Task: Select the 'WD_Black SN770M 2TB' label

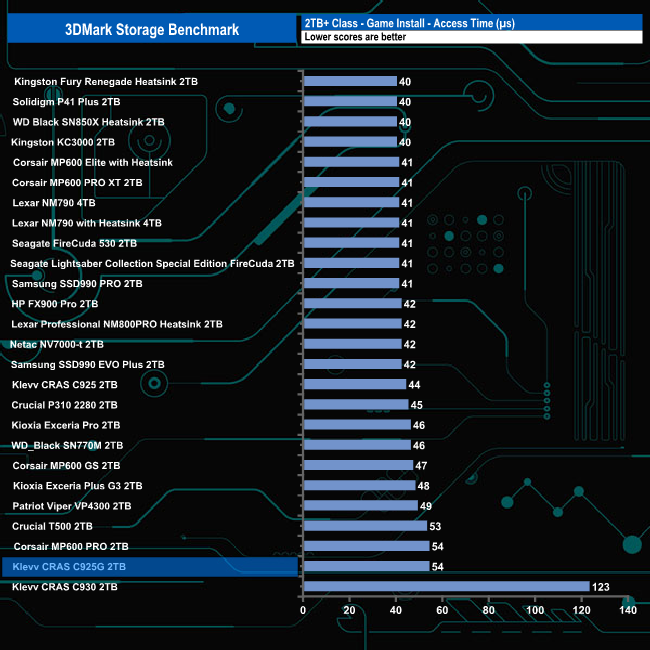Action: click(x=67, y=446)
